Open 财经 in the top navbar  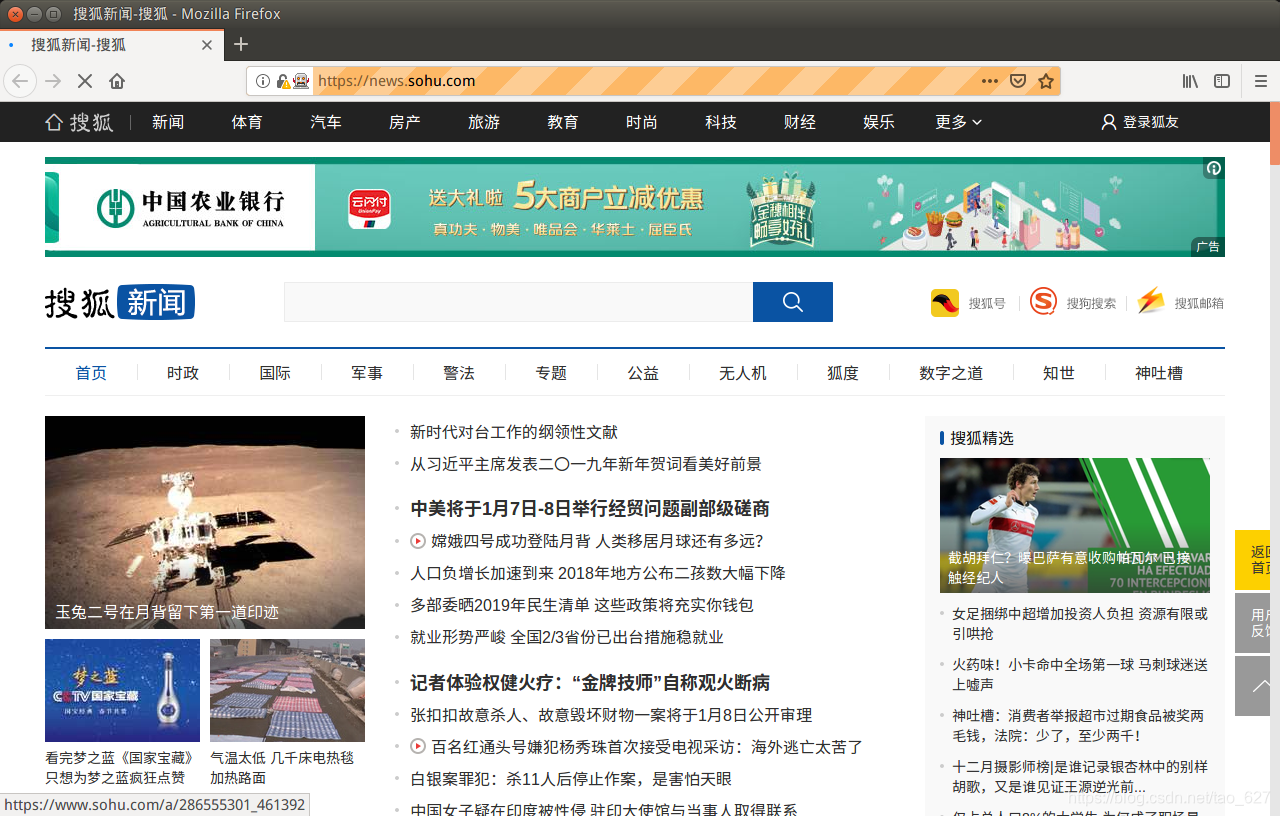click(x=800, y=122)
